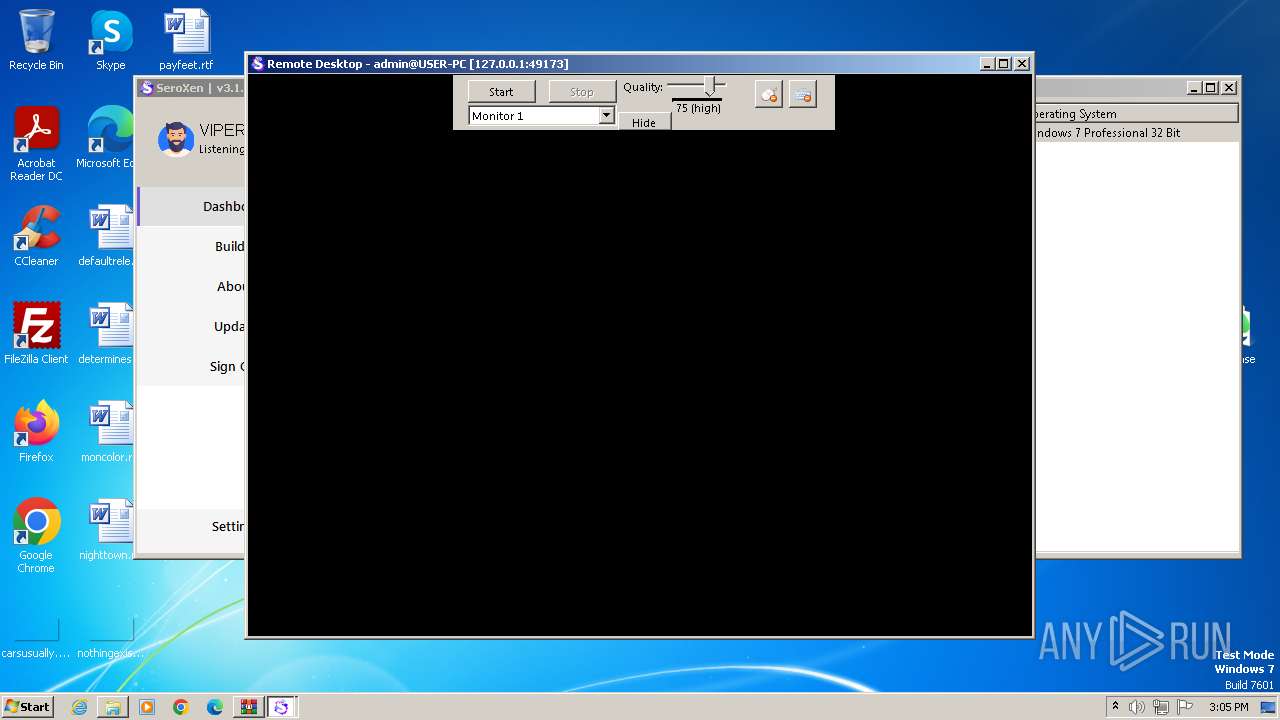Open payfeet.rtf document icon
The height and width of the screenshot is (720, 1280).
[x=186, y=40]
